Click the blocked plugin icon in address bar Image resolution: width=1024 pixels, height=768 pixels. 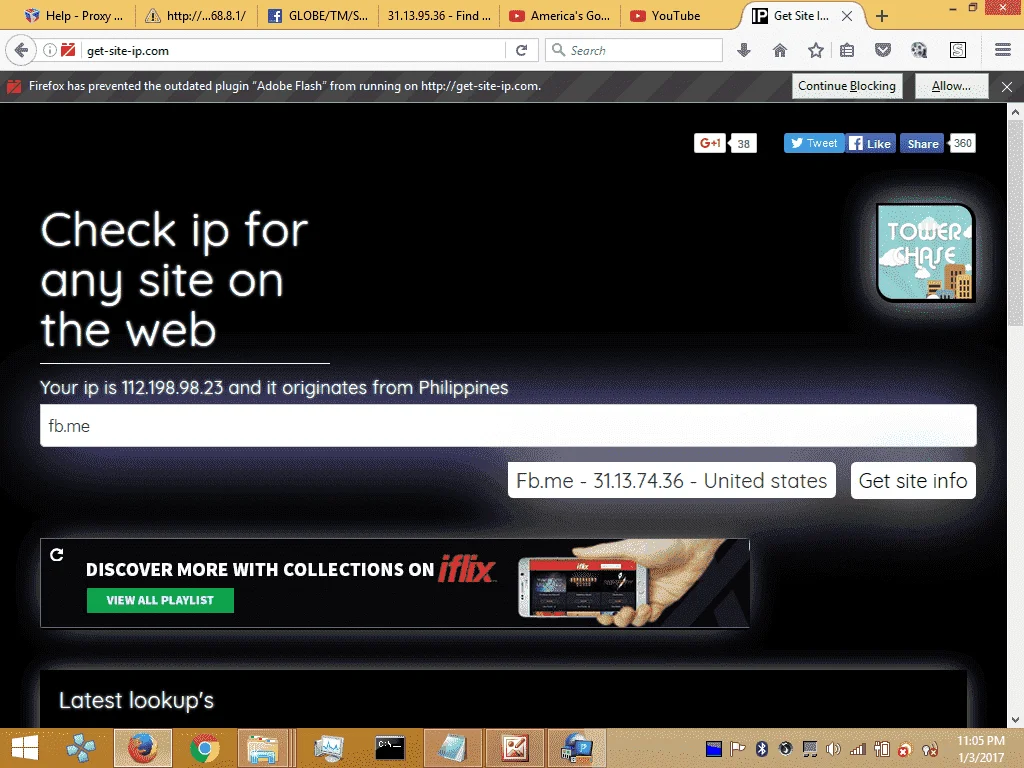point(68,50)
